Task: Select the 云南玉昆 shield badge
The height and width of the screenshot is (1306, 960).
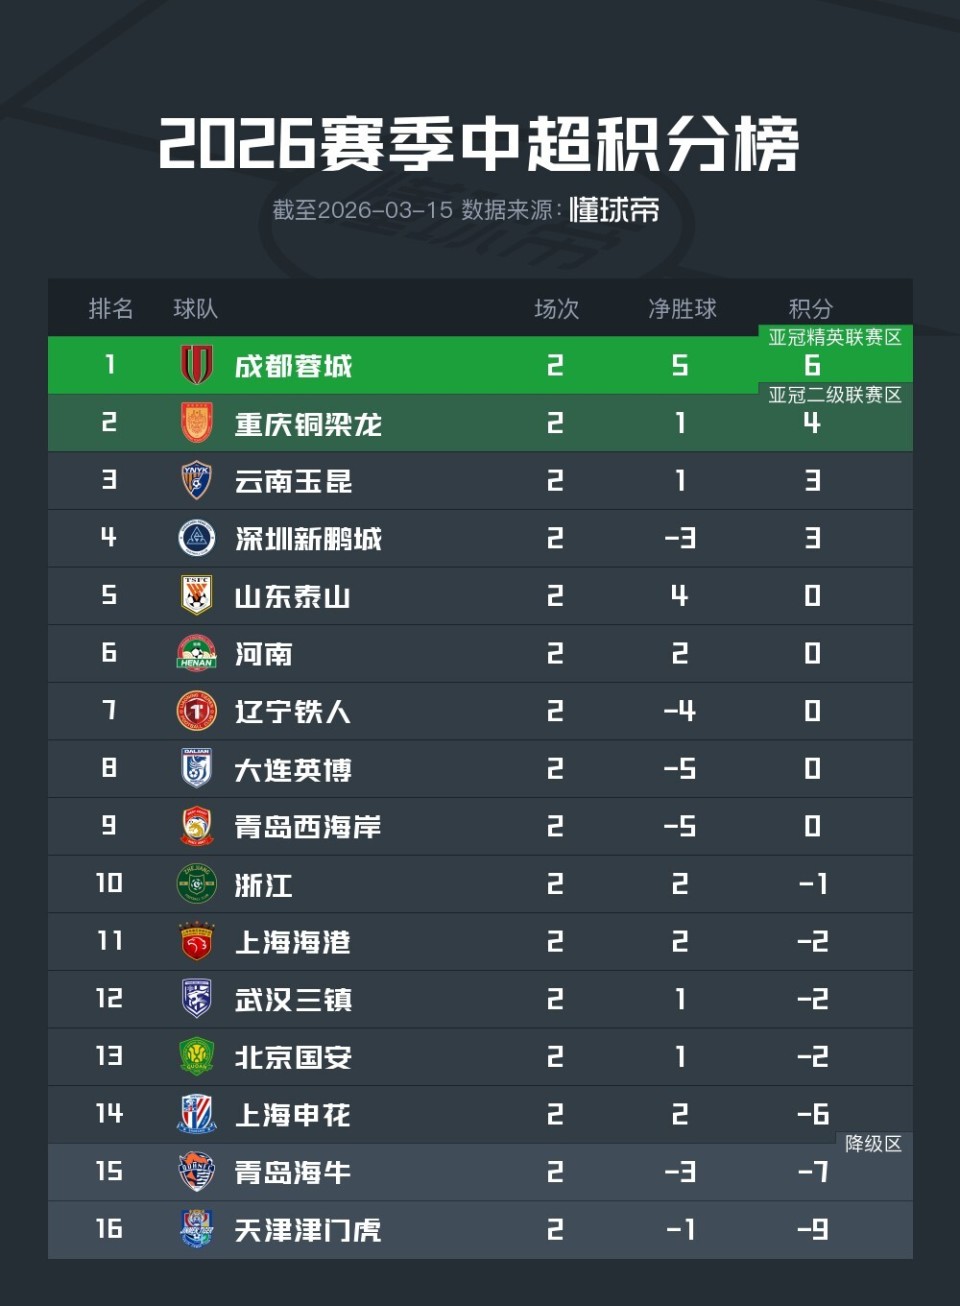Action: pyautogui.click(x=196, y=481)
